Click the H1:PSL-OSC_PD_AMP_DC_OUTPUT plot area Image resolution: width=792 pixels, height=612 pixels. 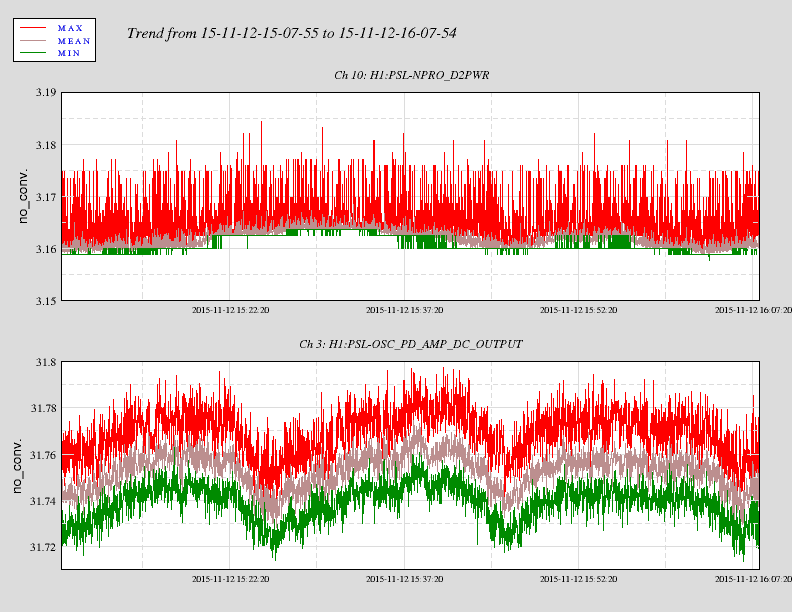[x=410, y=466]
